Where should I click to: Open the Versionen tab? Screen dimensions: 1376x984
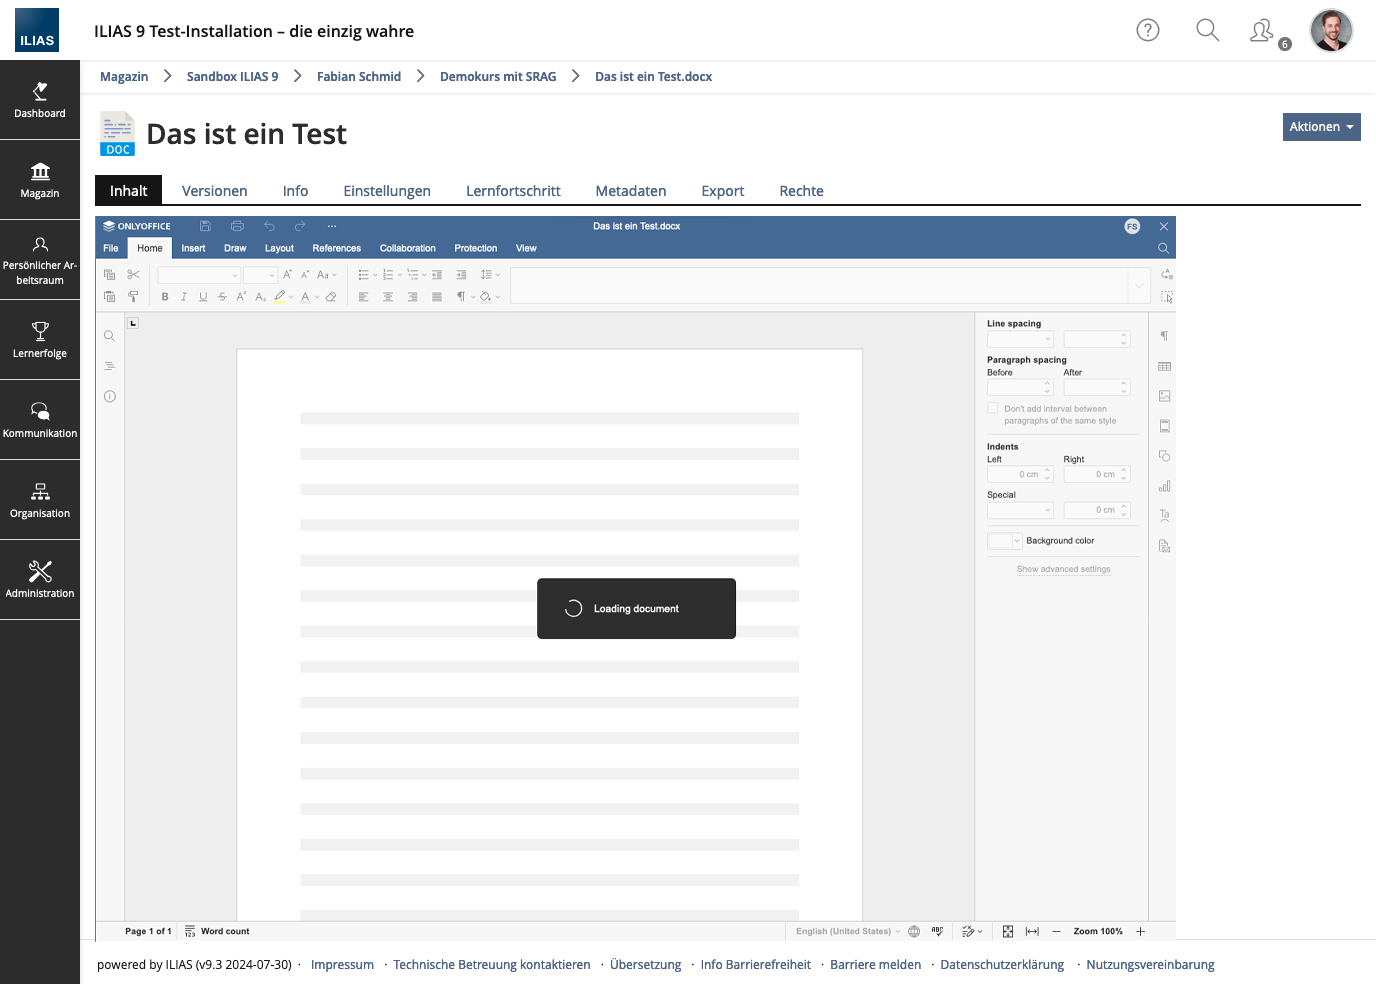(x=214, y=191)
